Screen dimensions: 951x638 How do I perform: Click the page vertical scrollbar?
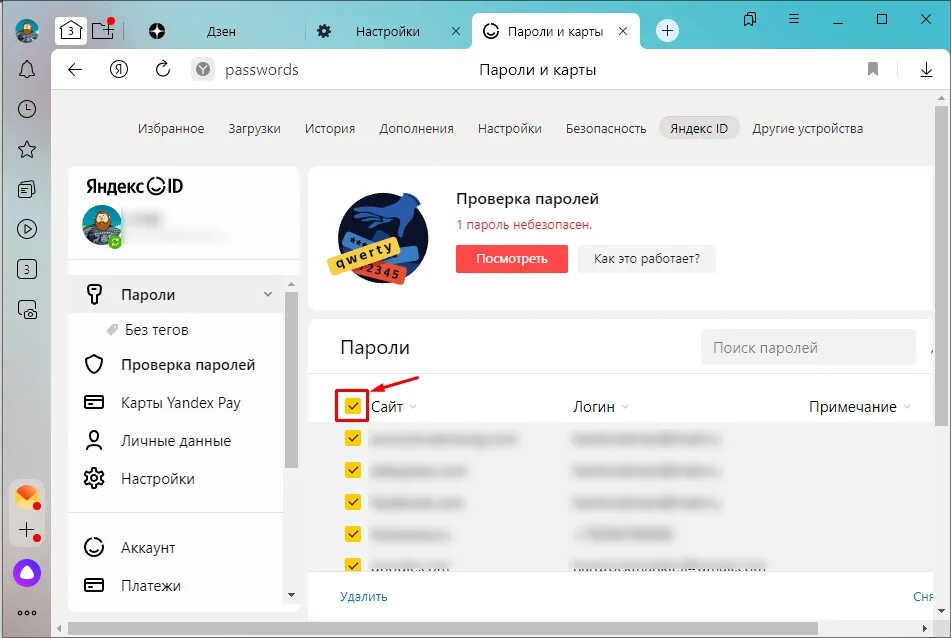click(941, 266)
